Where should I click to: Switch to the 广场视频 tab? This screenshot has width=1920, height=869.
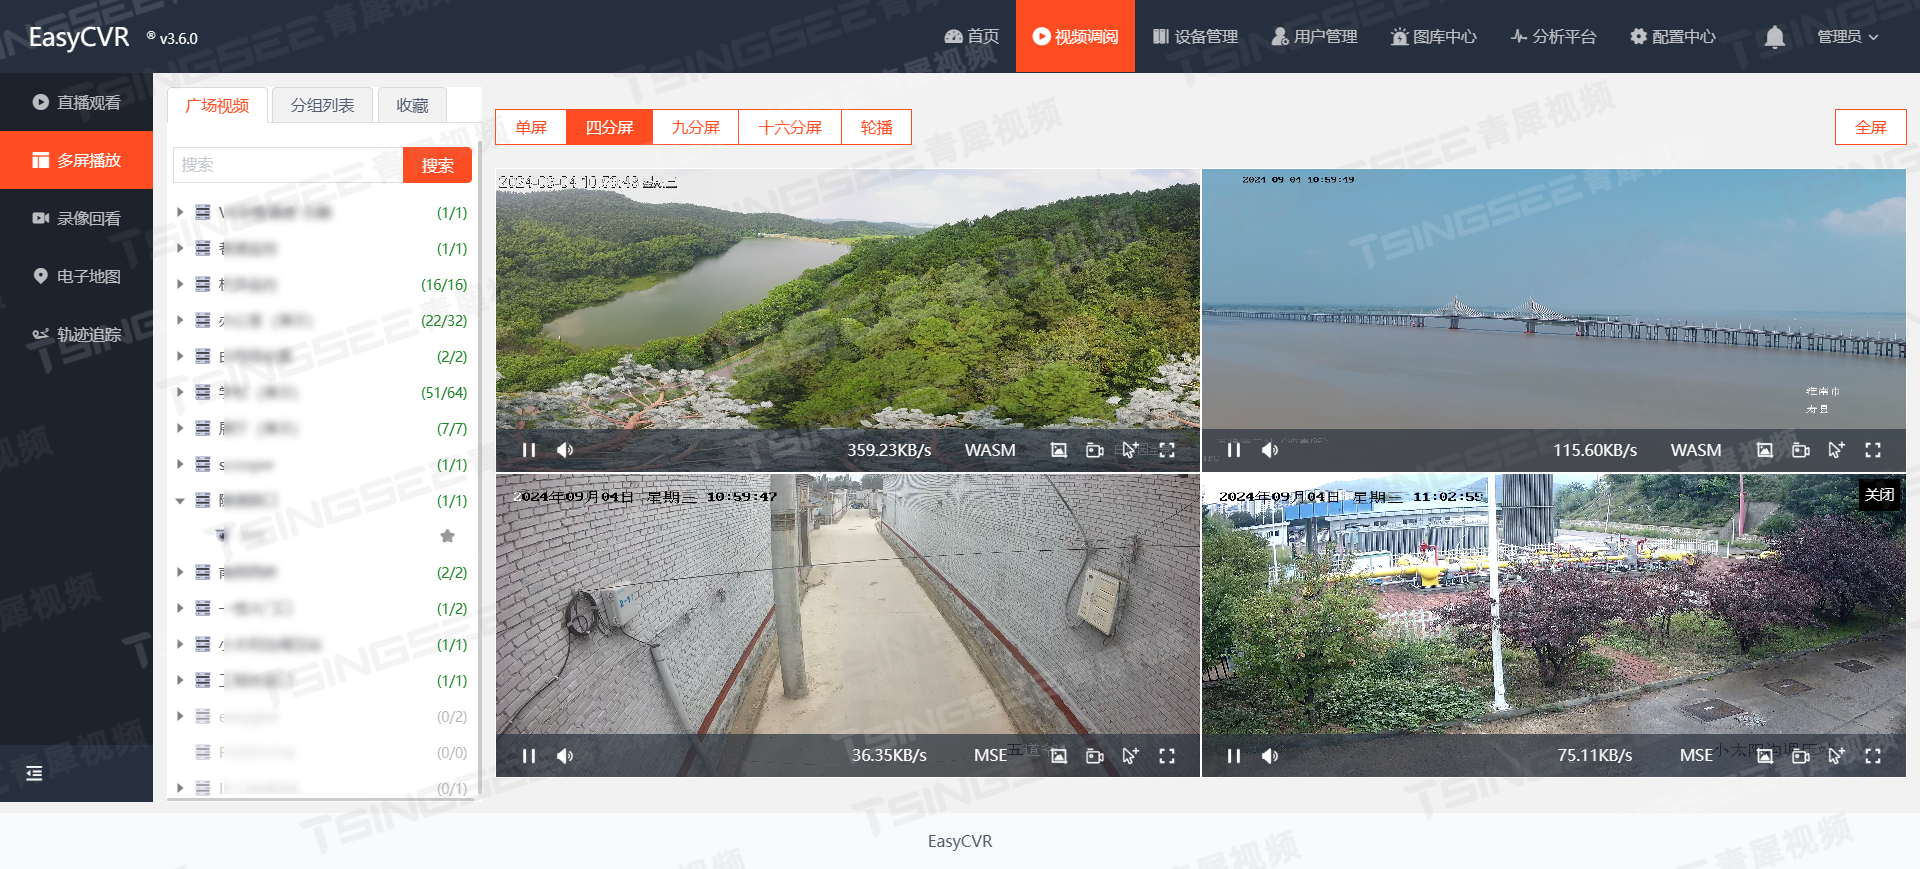(x=217, y=105)
